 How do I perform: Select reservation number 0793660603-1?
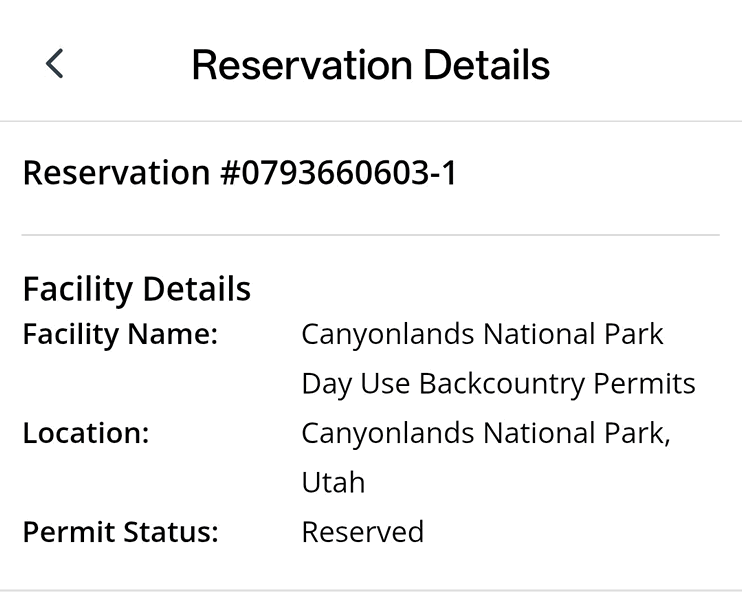pyautogui.click(x=239, y=173)
